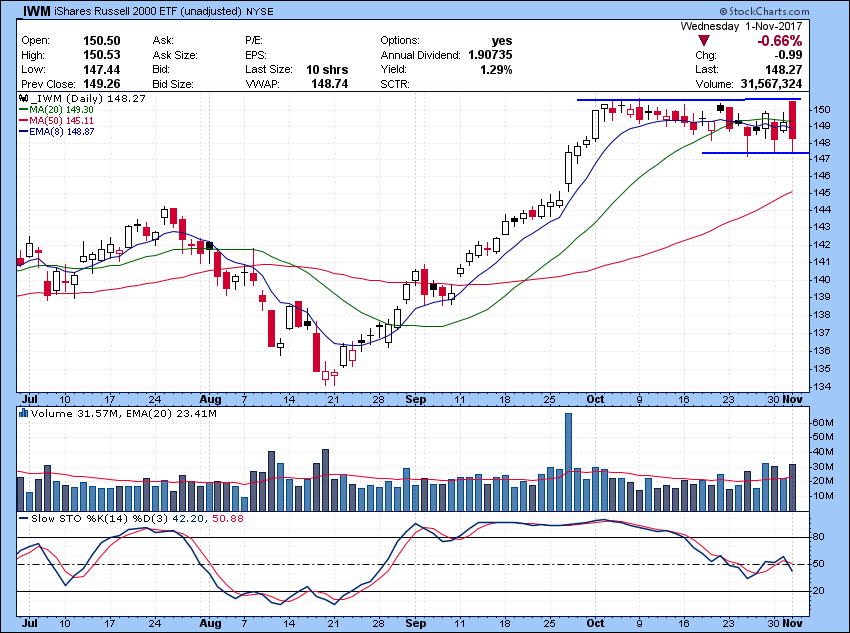Click the candlestick icon beside _IWM (Daily)
Viewport: 850px width, 633px height.
point(23,99)
